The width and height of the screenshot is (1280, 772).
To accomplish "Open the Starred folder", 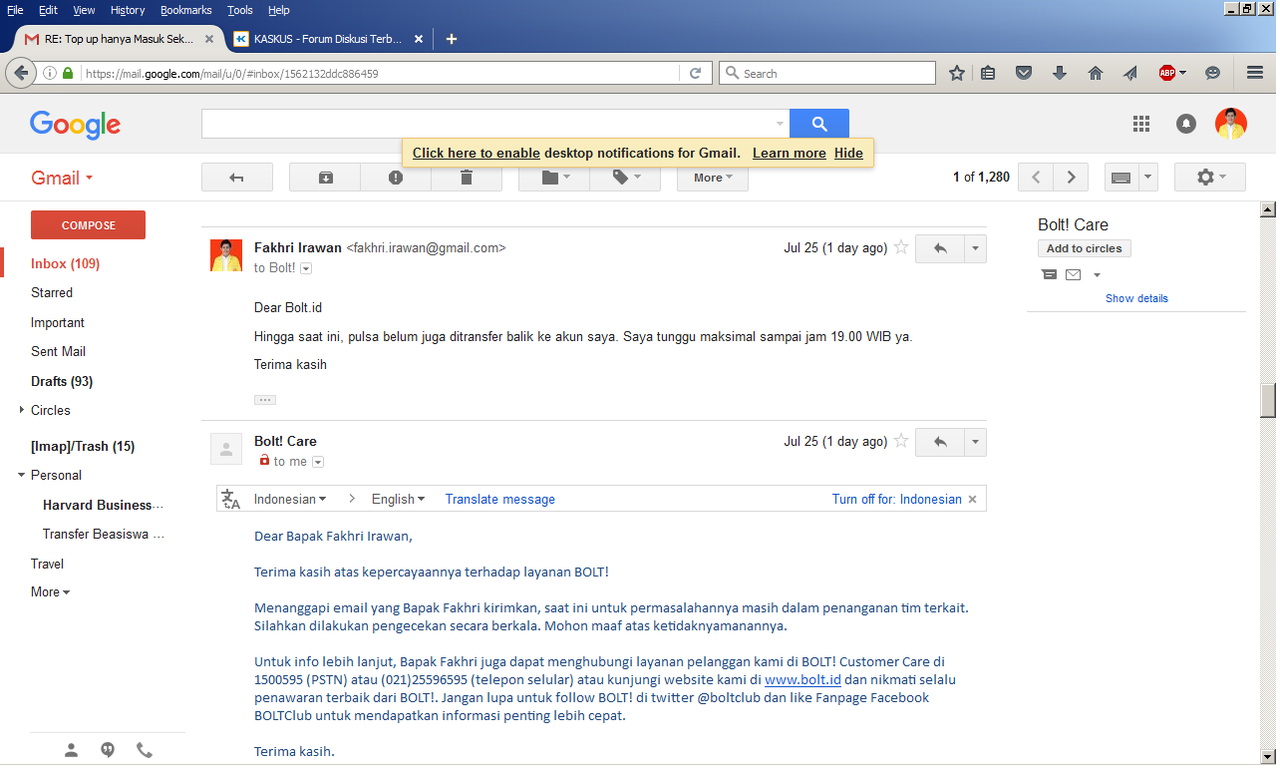I will 52,293.
